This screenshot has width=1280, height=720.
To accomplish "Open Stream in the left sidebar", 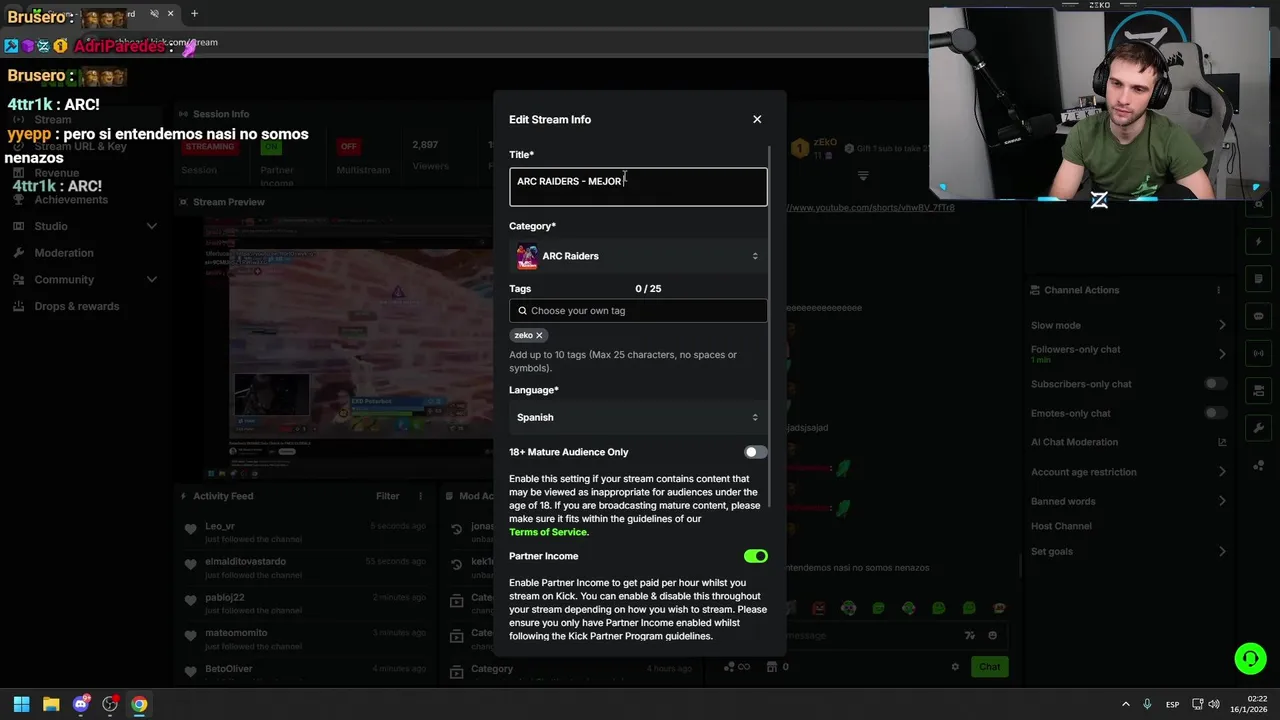I will point(53,119).
